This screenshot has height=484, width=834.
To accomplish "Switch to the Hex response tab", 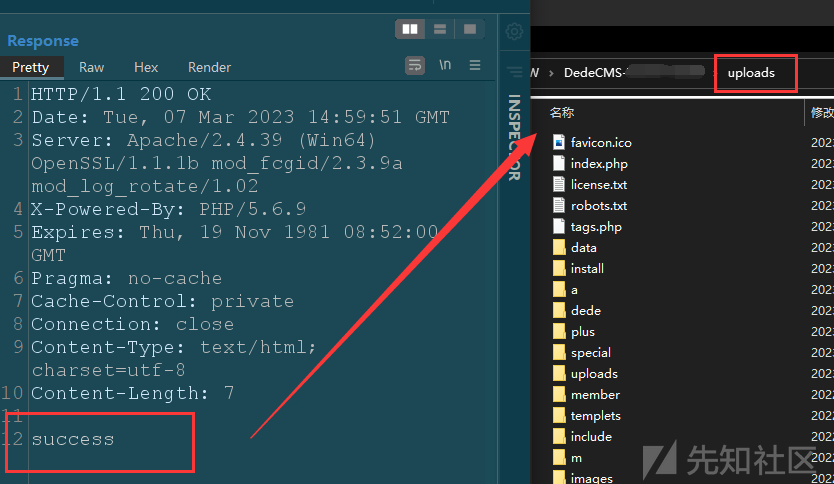I will click(146, 68).
